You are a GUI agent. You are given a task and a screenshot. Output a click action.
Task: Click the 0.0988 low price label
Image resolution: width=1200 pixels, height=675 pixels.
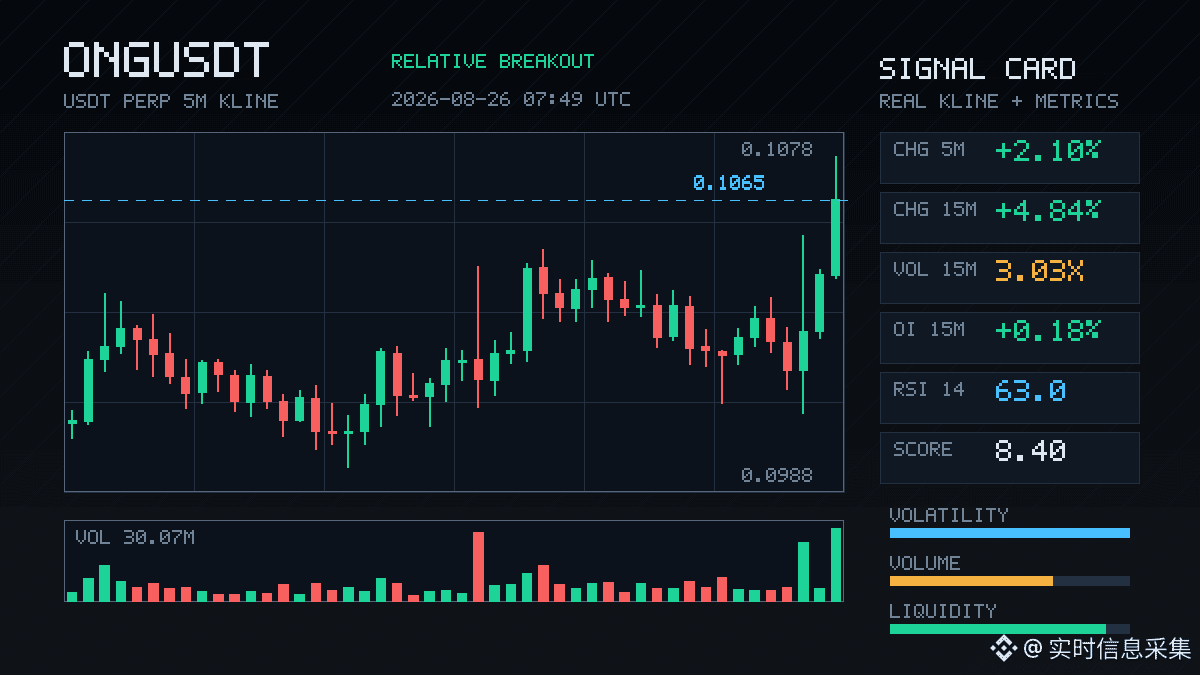click(777, 475)
